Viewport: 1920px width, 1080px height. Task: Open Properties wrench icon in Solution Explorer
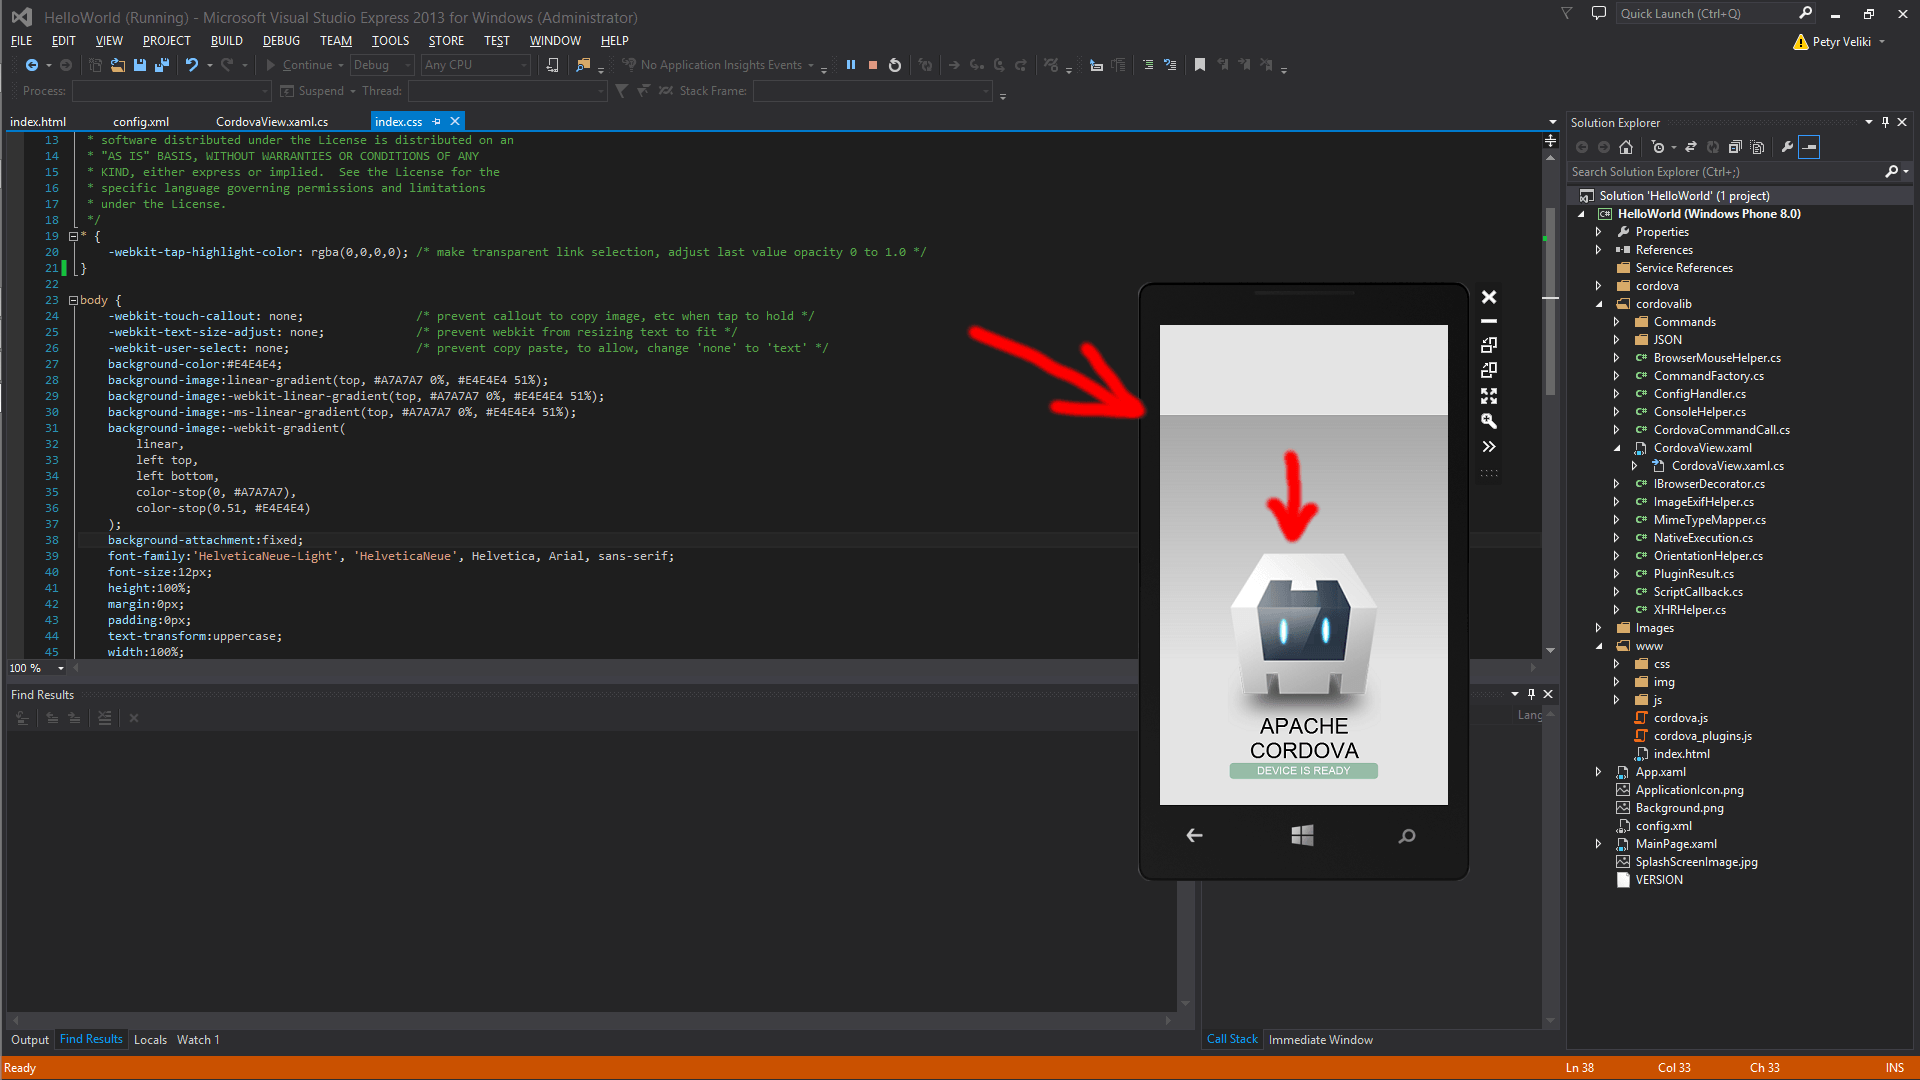pyautogui.click(x=1787, y=147)
